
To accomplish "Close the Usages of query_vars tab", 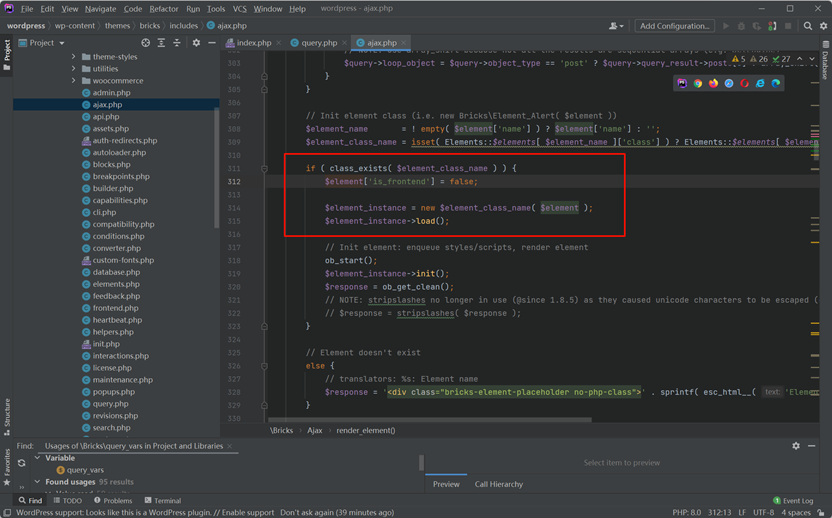I will (x=230, y=446).
